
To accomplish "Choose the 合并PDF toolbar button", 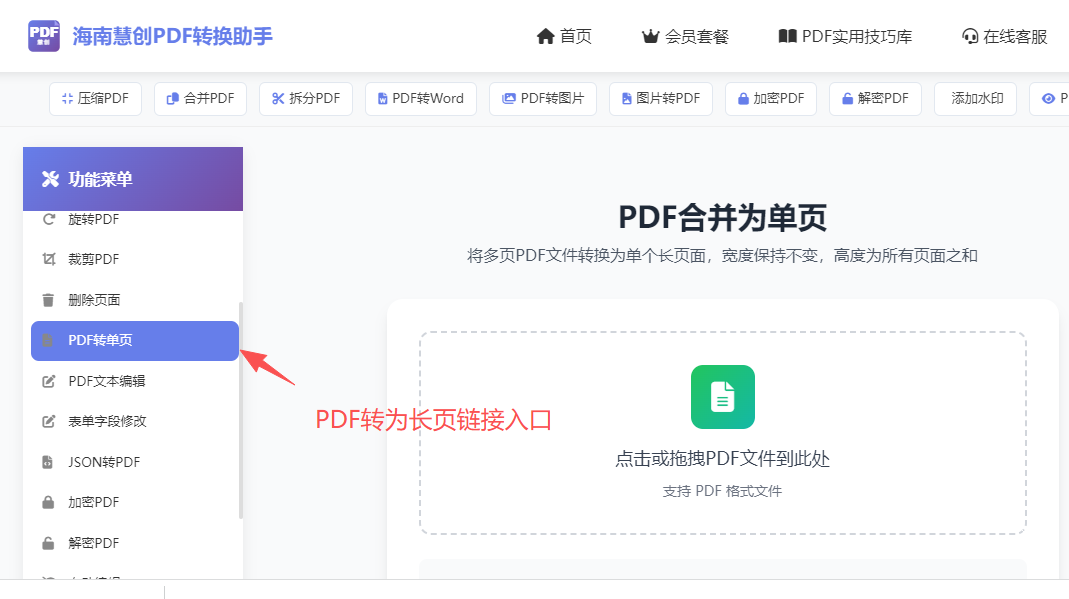I will [200, 99].
